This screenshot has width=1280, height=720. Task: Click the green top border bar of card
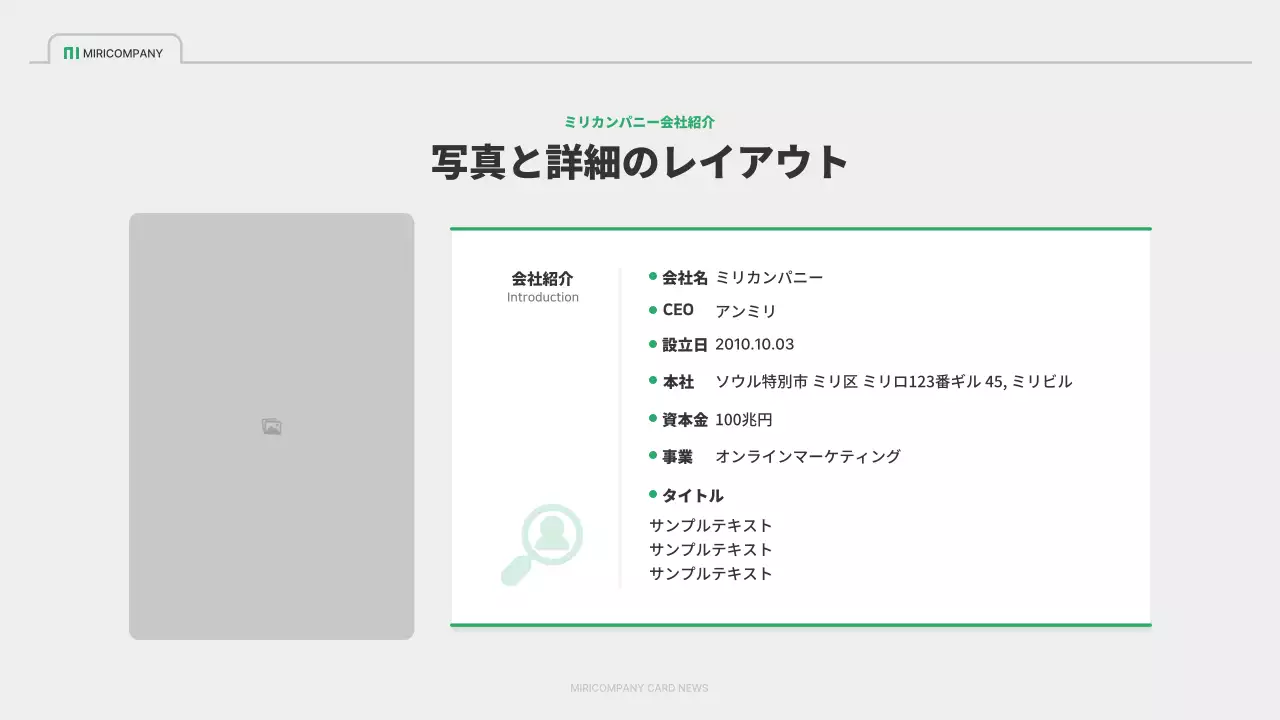[800, 227]
